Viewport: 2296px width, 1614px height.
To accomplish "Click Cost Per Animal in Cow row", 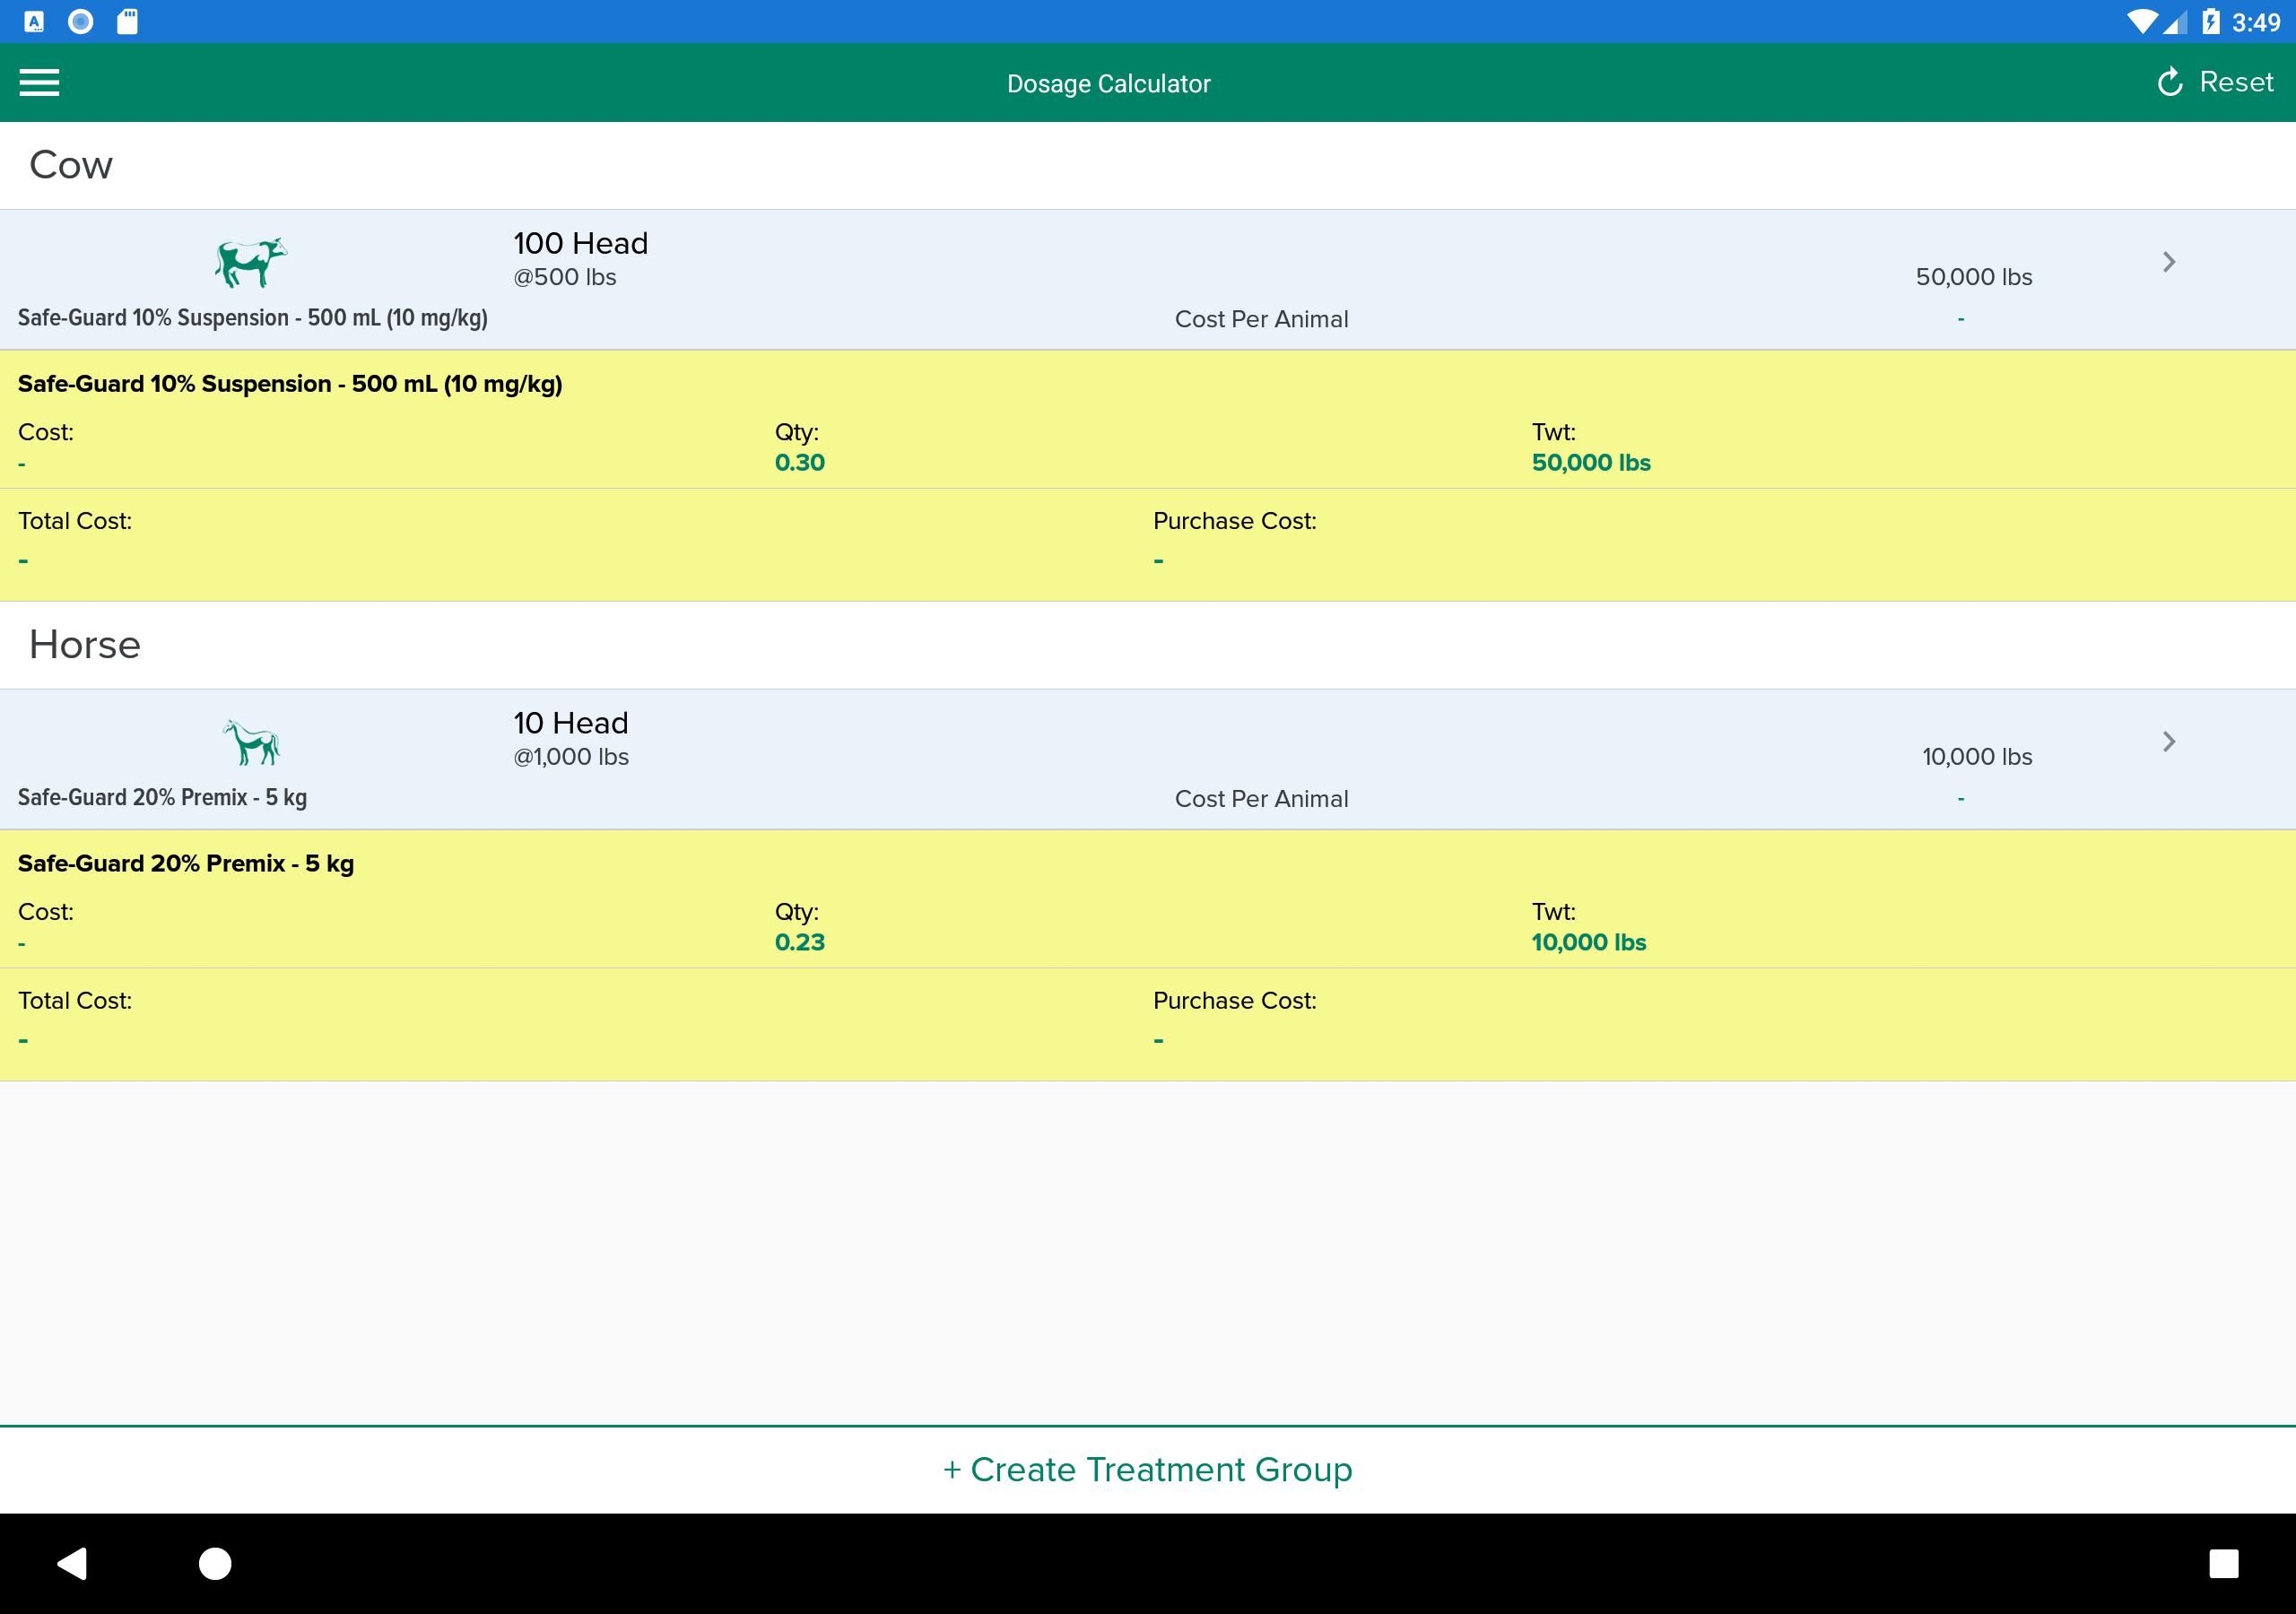I will coord(1261,319).
